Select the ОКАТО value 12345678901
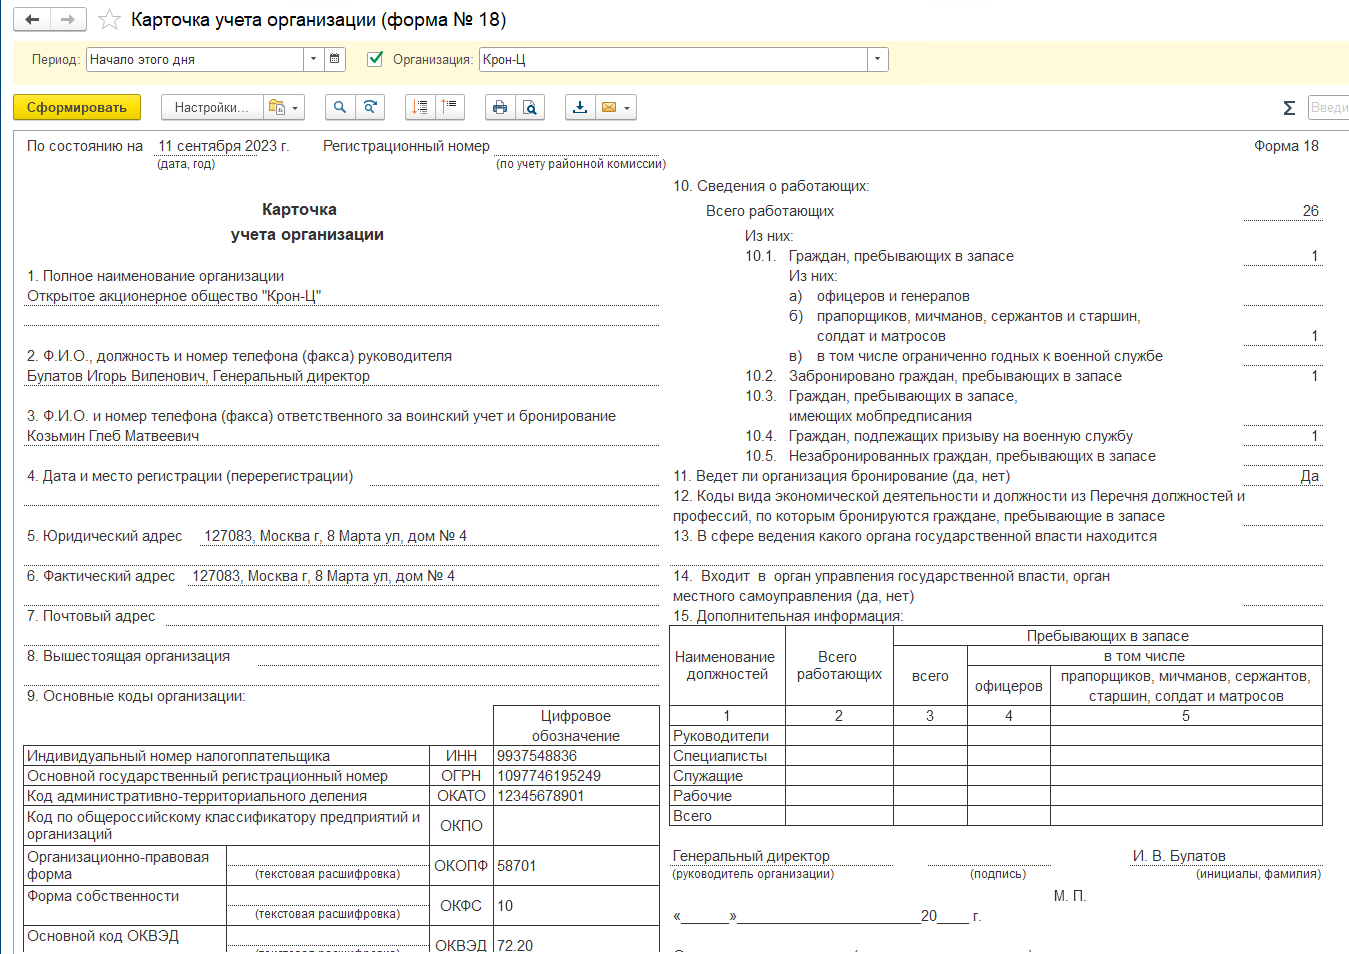The width and height of the screenshot is (1349, 954). [541, 796]
